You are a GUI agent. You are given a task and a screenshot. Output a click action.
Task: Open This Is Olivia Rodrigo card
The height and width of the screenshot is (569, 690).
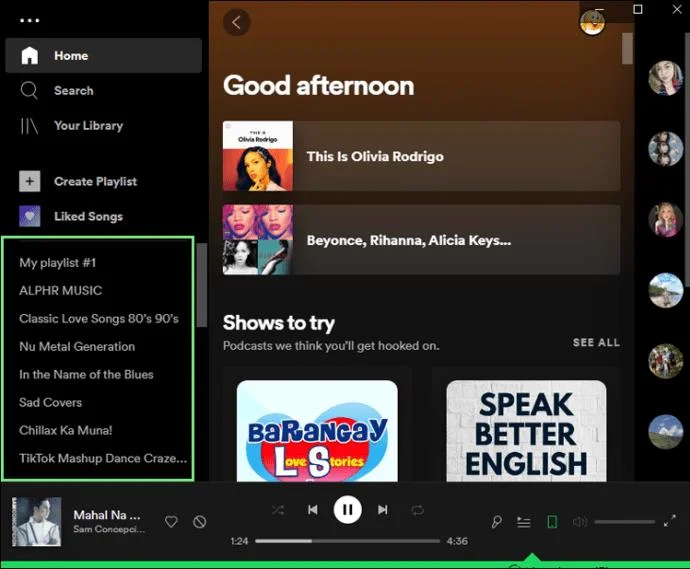click(x=422, y=156)
